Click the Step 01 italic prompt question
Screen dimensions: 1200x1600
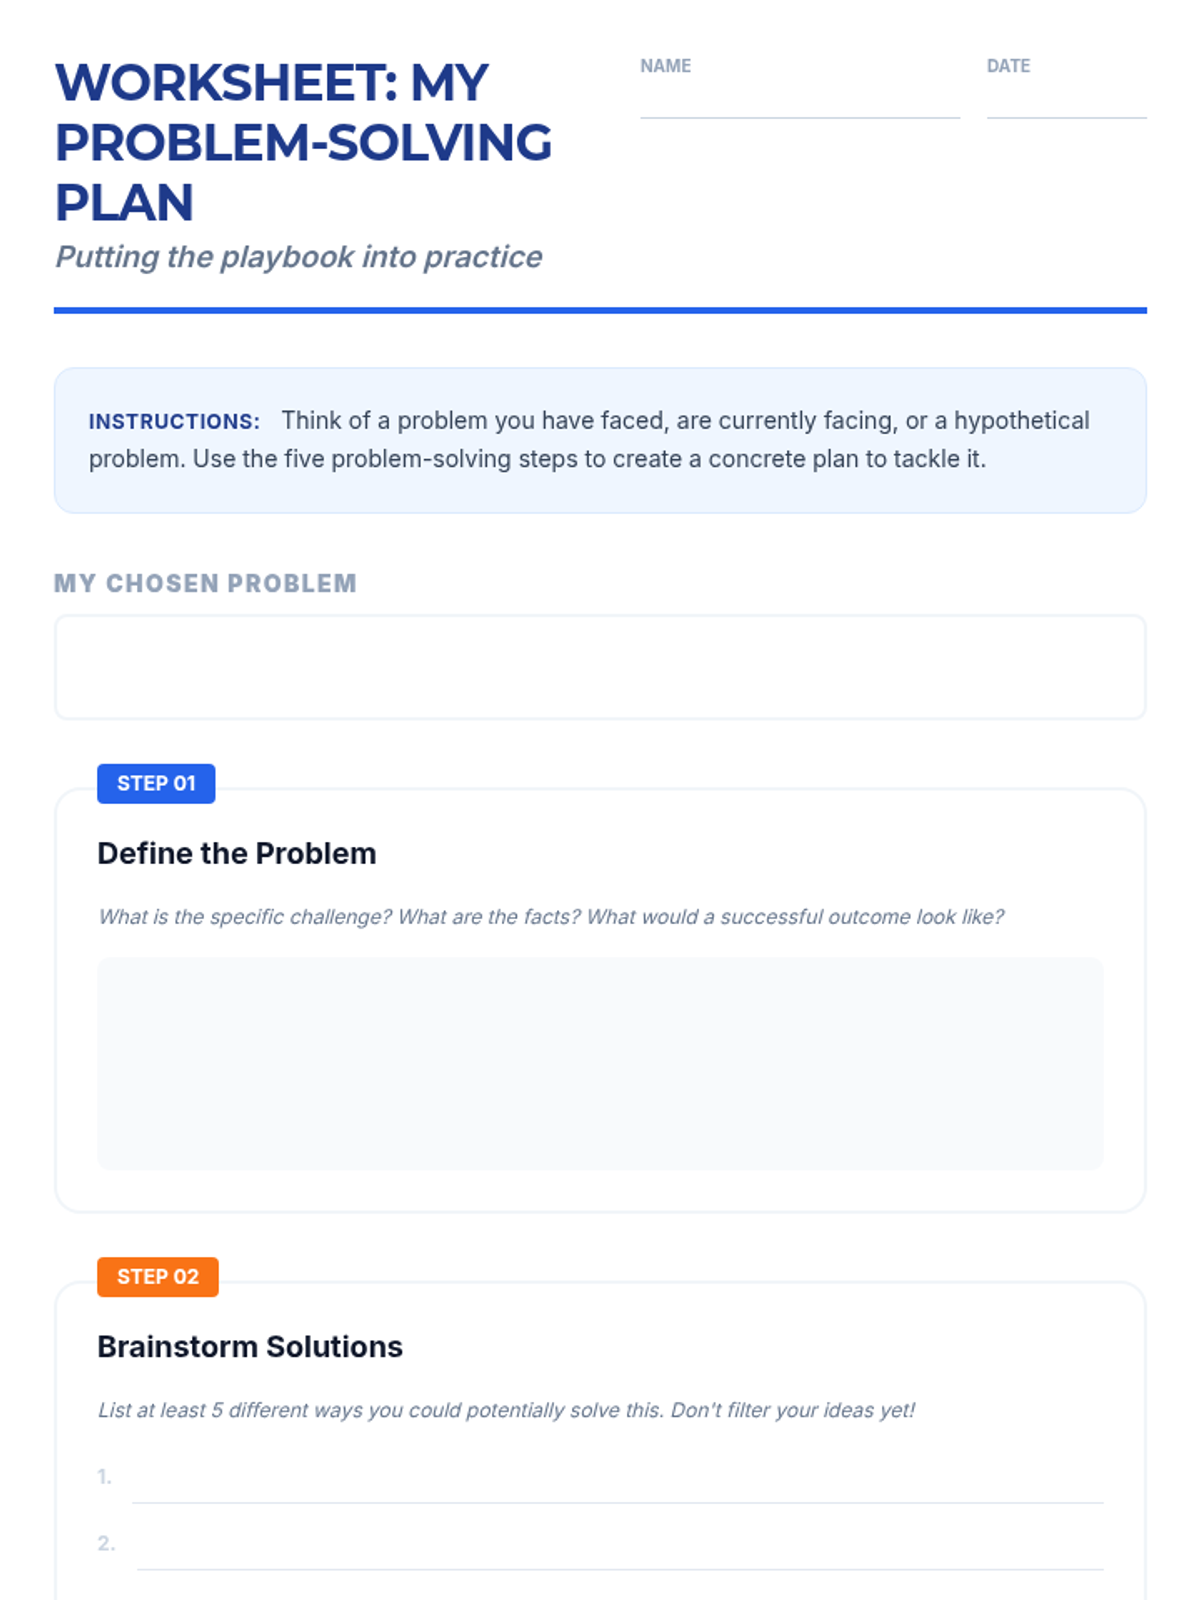click(x=550, y=917)
